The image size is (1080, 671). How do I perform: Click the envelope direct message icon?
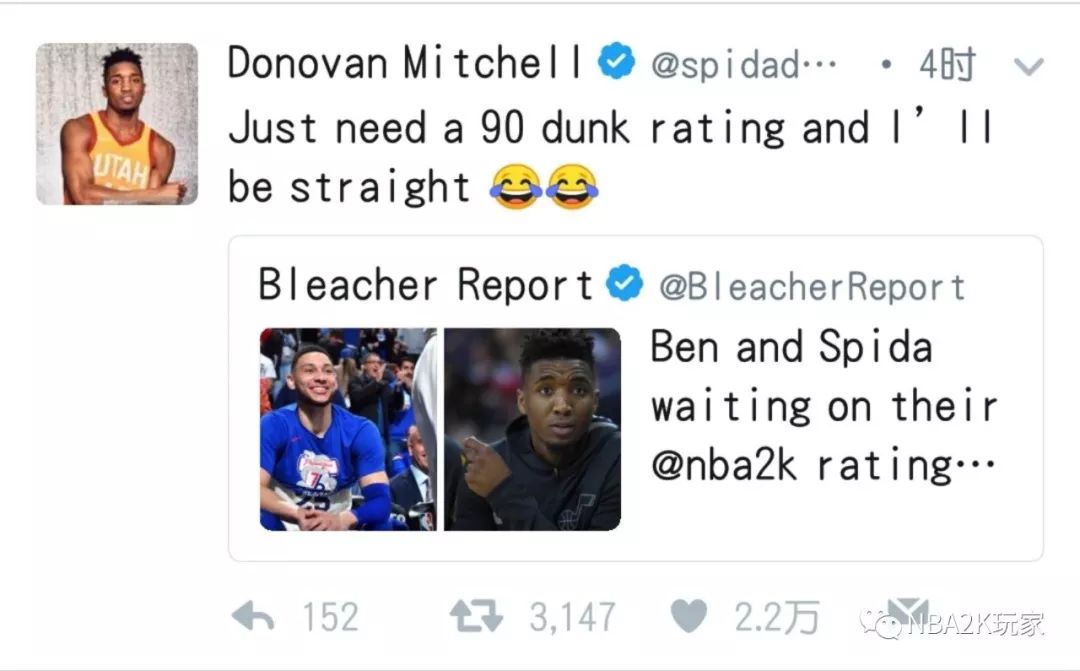pos(908,613)
